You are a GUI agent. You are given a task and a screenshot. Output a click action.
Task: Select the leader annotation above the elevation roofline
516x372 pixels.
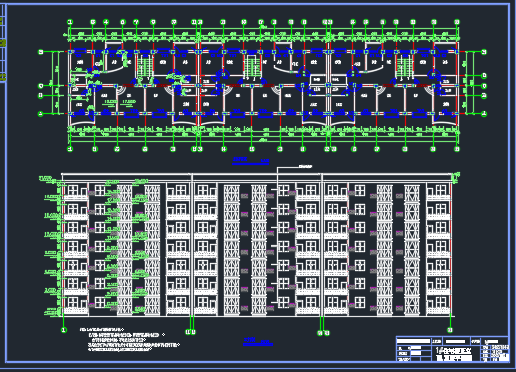[x=305, y=166]
